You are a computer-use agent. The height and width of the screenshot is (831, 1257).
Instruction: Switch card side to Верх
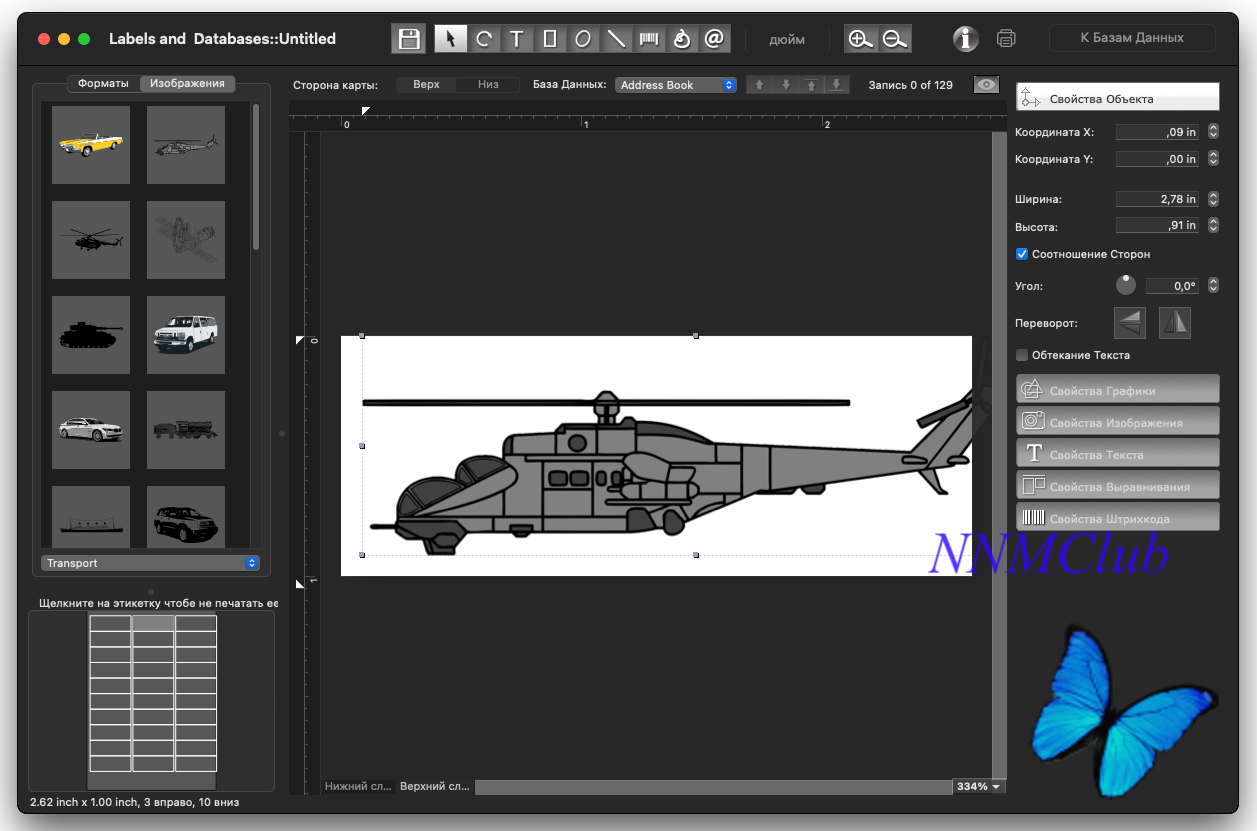tap(426, 85)
